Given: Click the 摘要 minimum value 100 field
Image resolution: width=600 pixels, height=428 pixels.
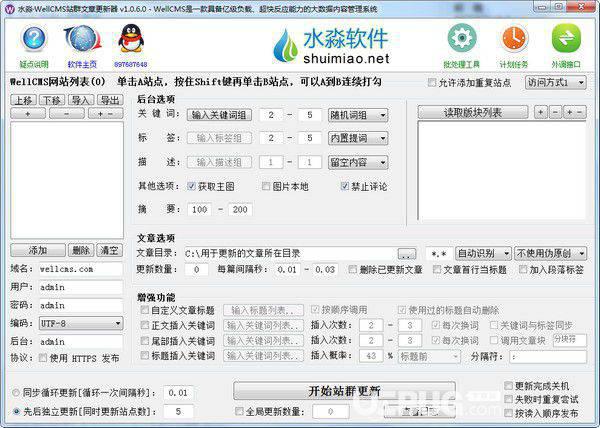Looking at the screenshot, I should tap(199, 209).
